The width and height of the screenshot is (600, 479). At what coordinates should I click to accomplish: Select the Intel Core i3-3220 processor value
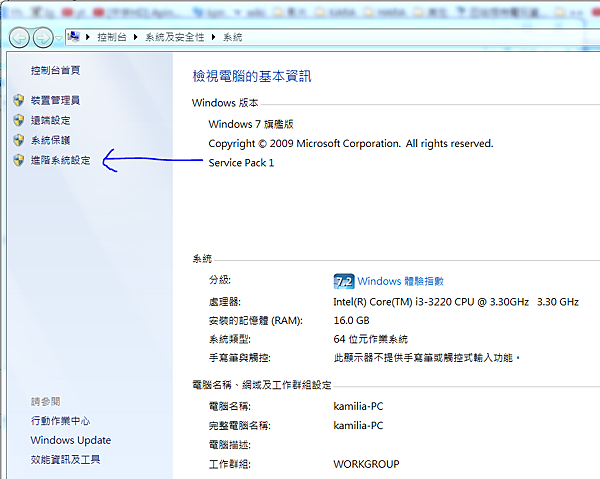click(456, 302)
